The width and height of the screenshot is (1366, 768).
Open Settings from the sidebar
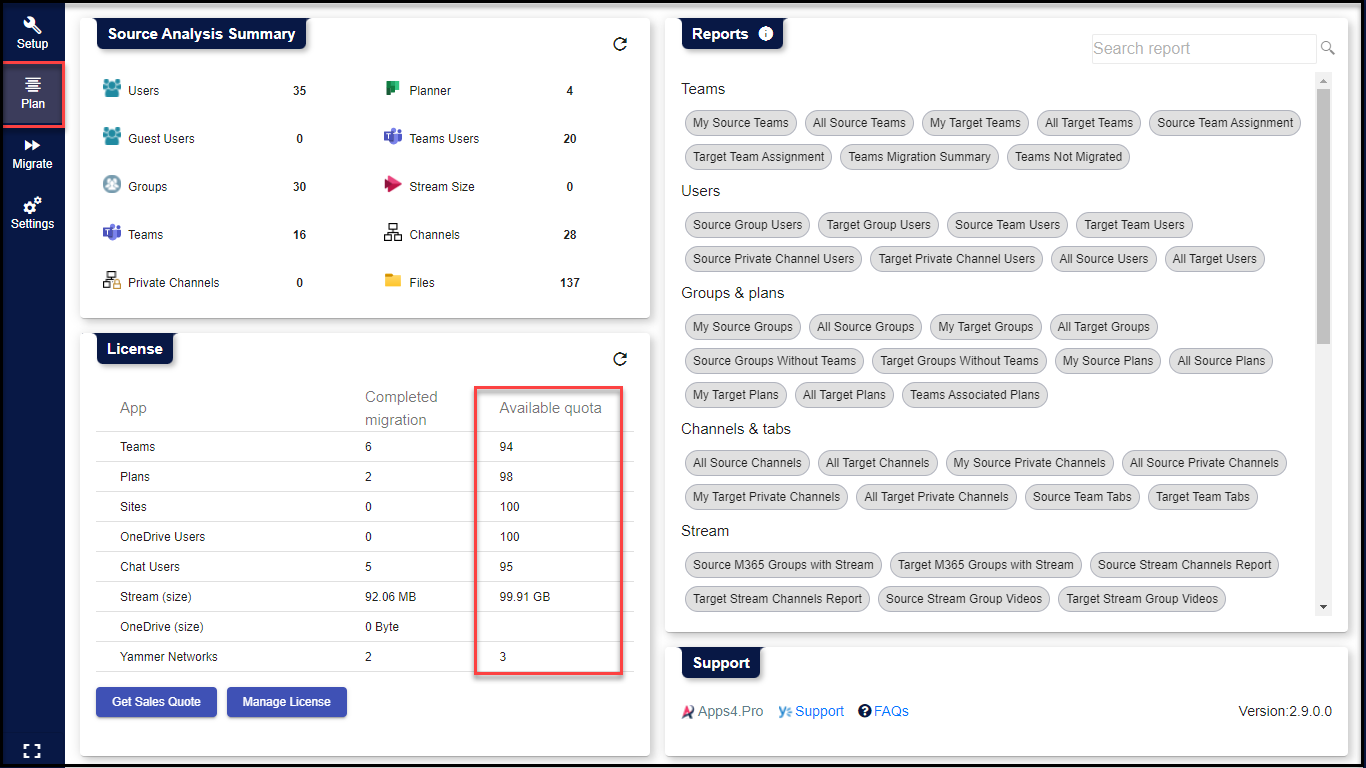[32, 213]
